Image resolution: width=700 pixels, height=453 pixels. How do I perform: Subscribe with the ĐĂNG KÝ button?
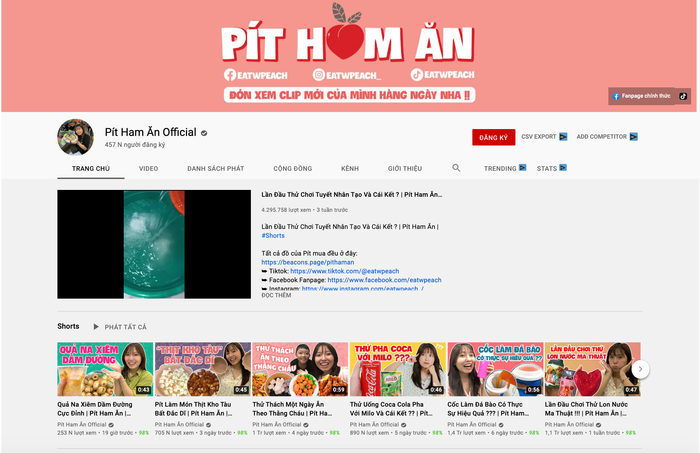point(493,137)
